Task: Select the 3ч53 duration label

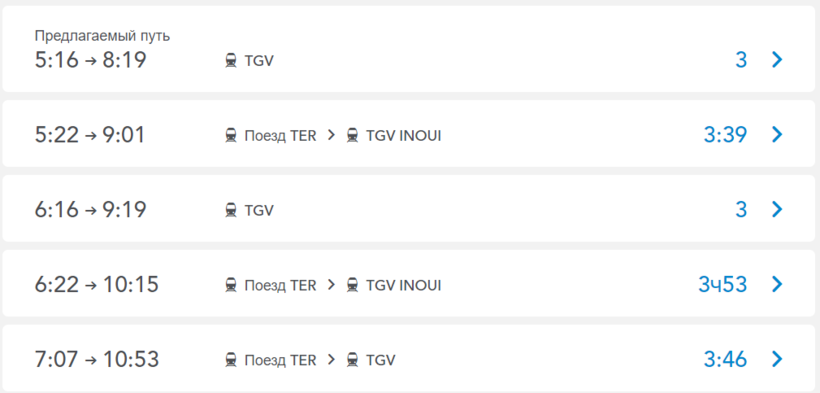Action: (x=723, y=285)
